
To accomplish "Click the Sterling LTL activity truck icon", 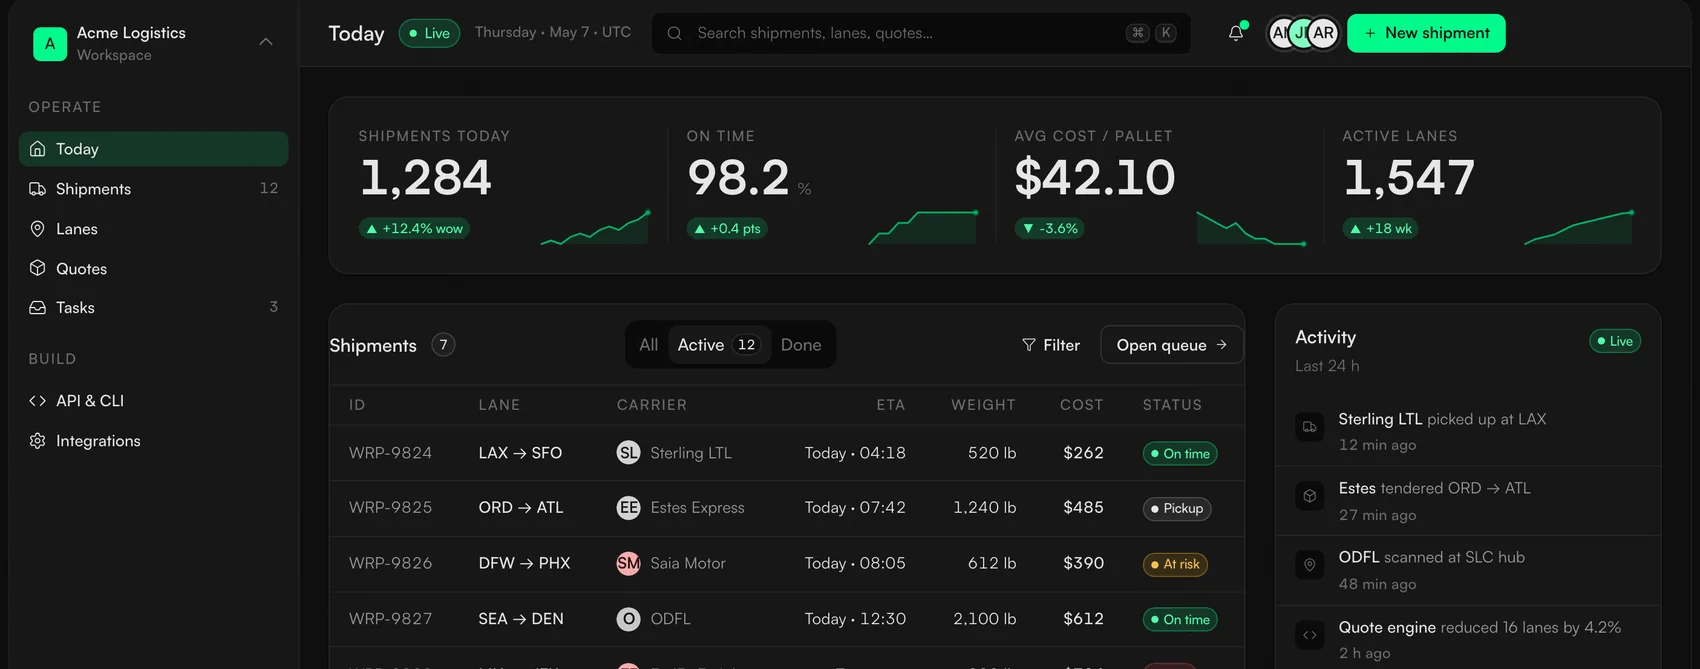I will [1309, 427].
